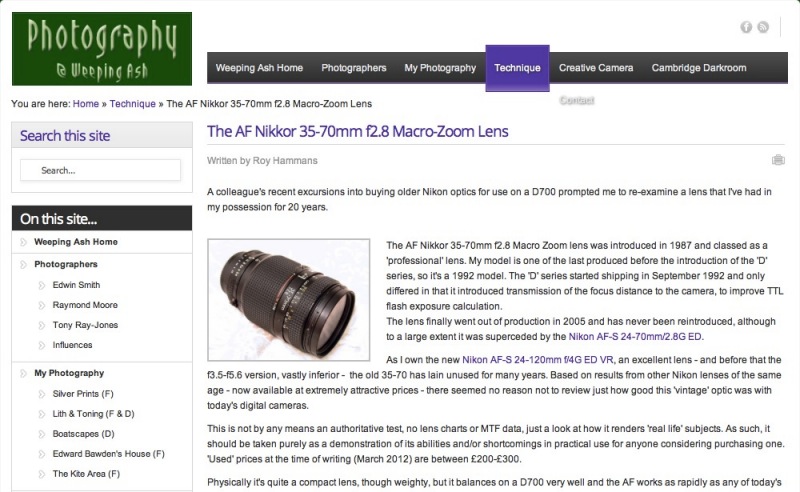Open The Kite Area (F) link
800x492 pixels.
[86, 474]
